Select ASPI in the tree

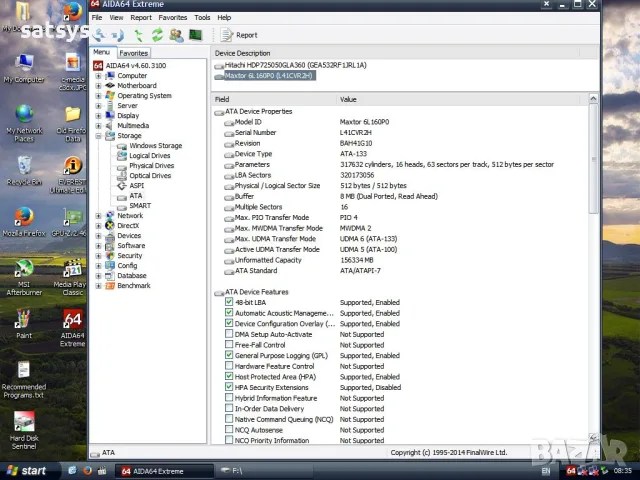coord(137,186)
